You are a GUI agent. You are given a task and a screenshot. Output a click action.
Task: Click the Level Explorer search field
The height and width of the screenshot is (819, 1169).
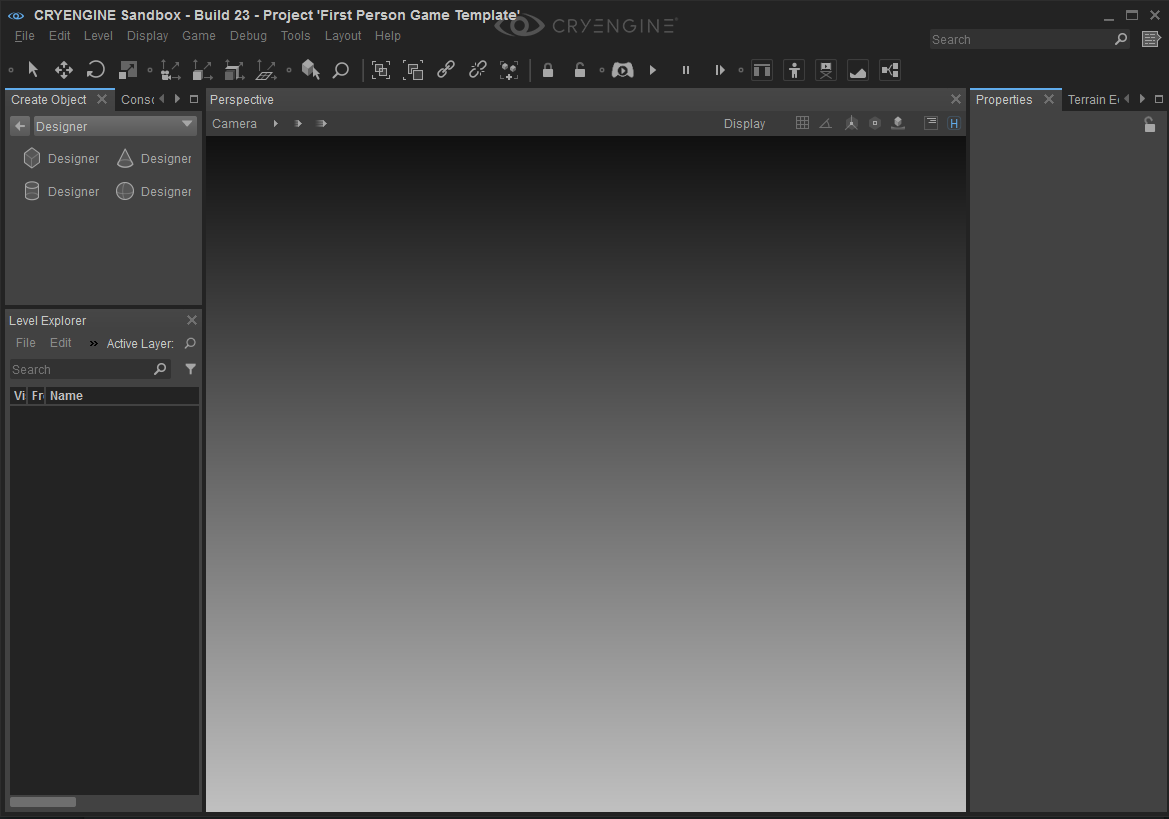point(89,369)
